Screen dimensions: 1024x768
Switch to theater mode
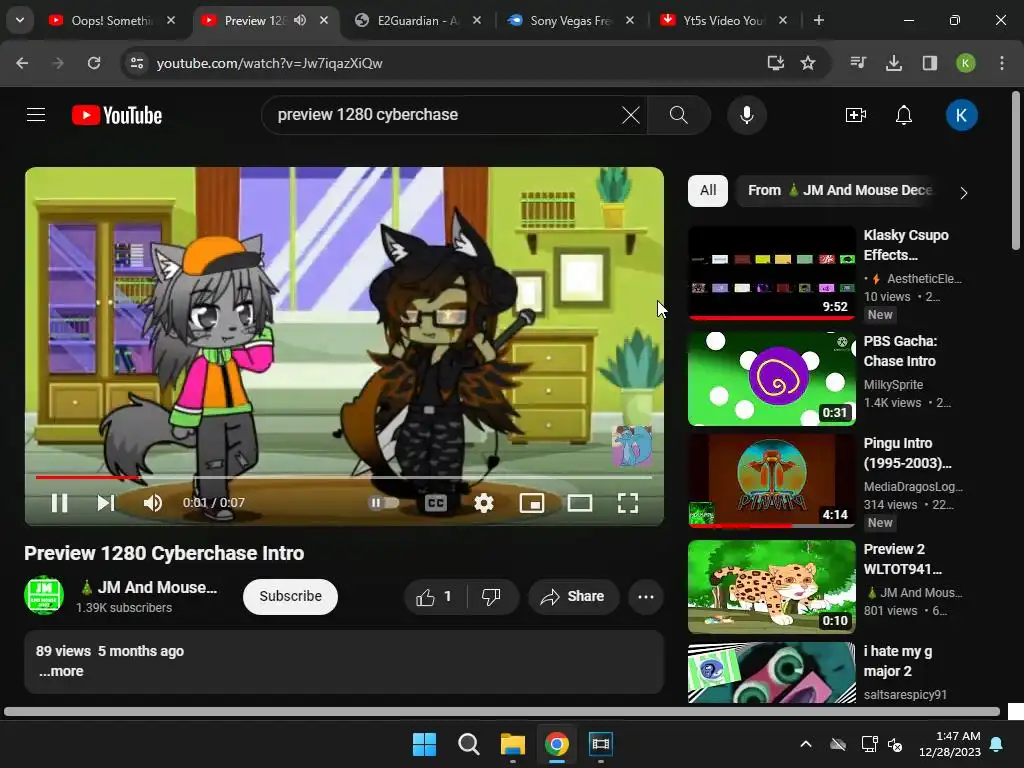(x=580, y=503)
